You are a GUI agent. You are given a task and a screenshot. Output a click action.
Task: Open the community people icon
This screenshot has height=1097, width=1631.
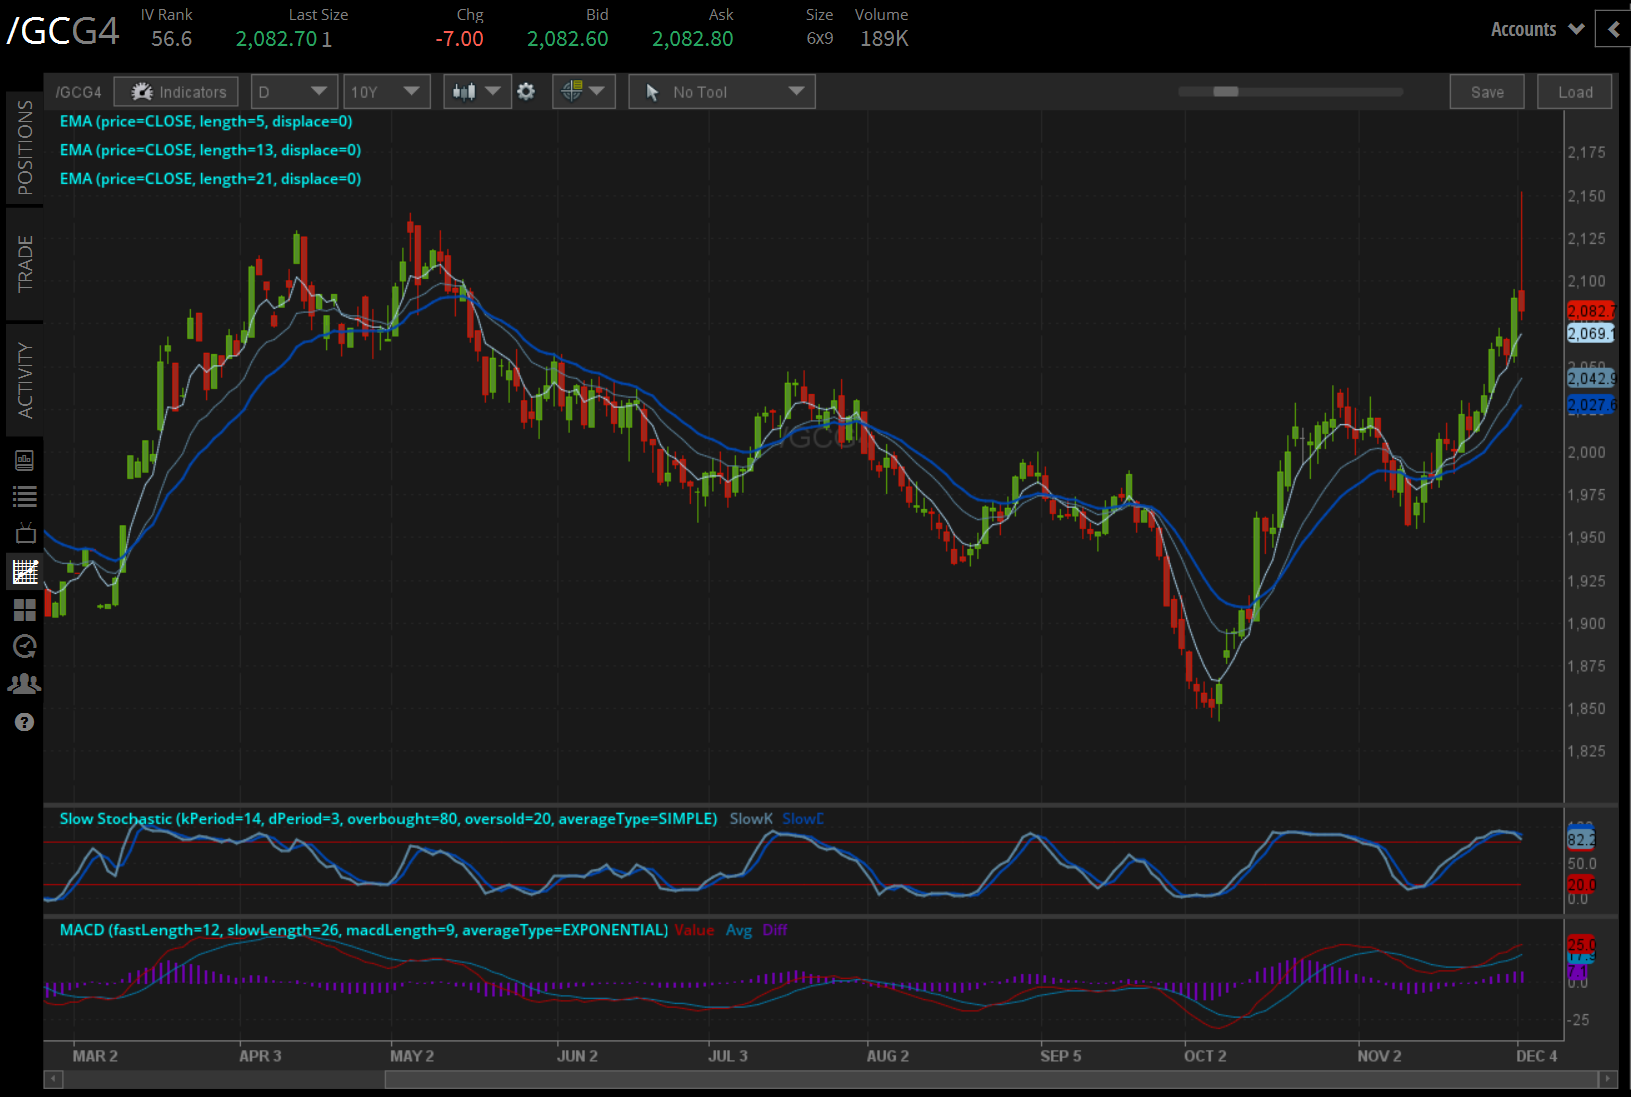point(24,684)
